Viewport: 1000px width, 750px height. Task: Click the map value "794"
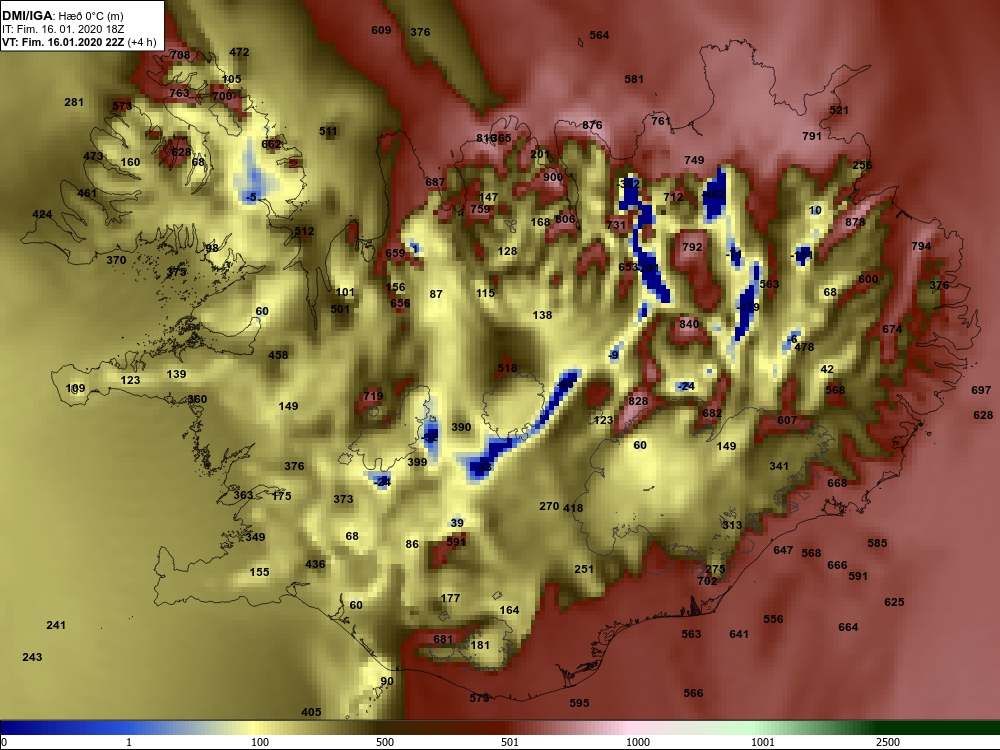(x=921, y=246)
